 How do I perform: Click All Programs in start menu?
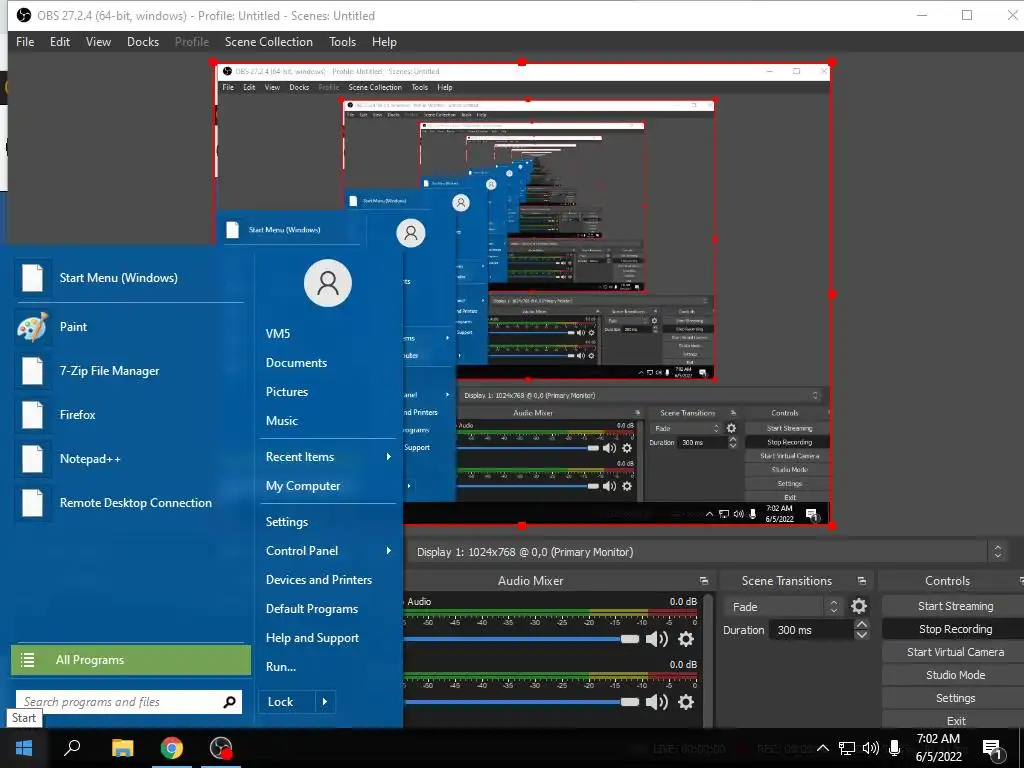pos(131,660)
